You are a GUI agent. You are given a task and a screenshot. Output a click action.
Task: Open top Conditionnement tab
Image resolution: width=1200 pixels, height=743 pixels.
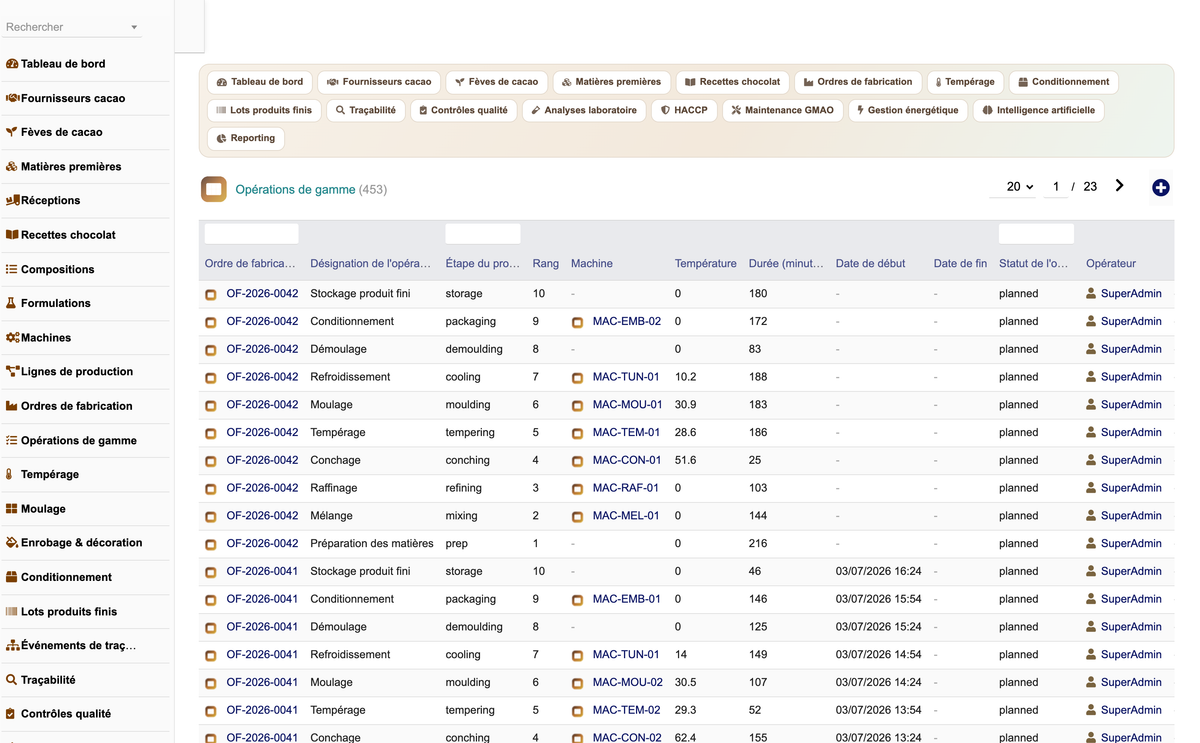click(x=1063, y=82)
